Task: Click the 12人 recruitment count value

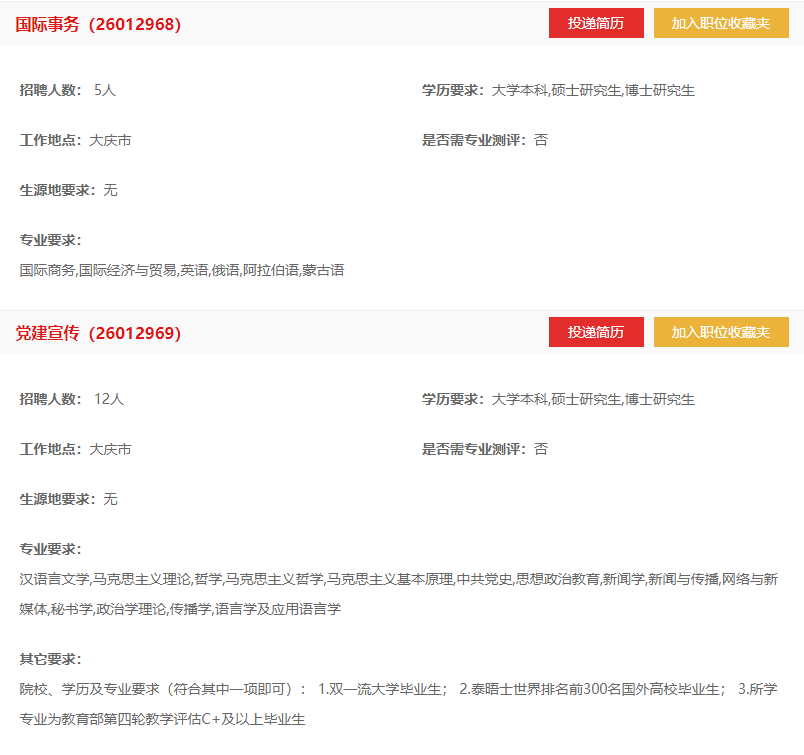Action: pyautogui.click(x=108, y=399)
